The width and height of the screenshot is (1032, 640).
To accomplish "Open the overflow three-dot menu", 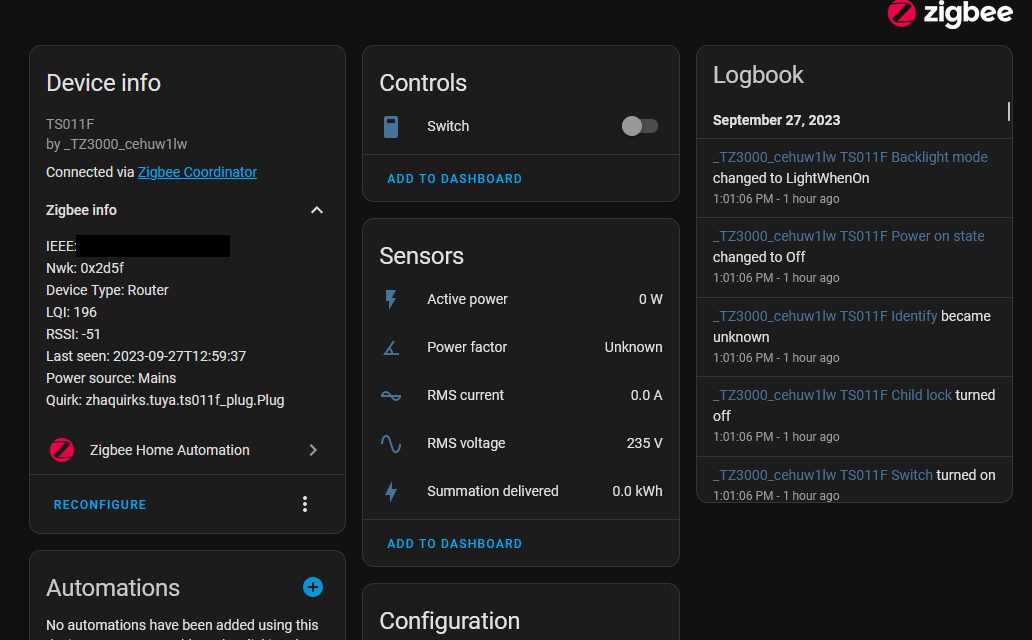I will coord(305,504).
